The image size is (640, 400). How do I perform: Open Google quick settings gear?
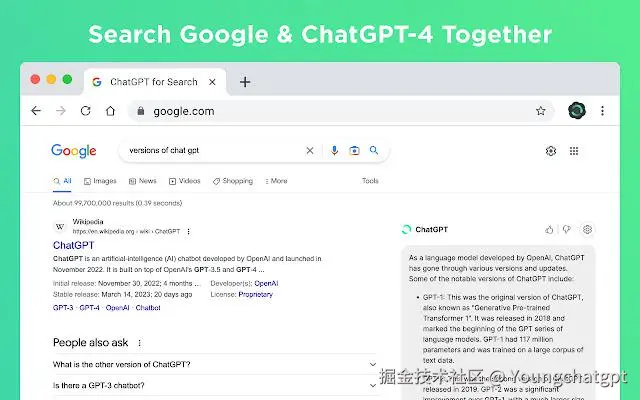551,151
